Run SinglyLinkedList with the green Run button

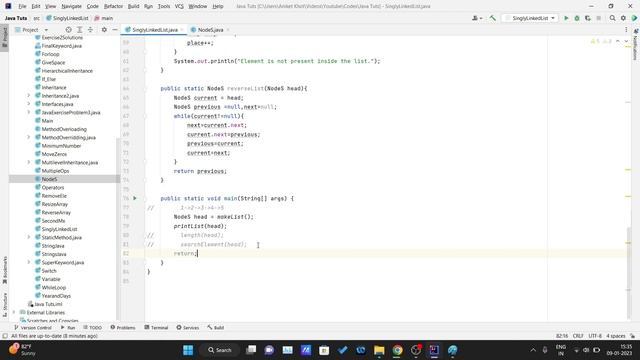(566, 18)
